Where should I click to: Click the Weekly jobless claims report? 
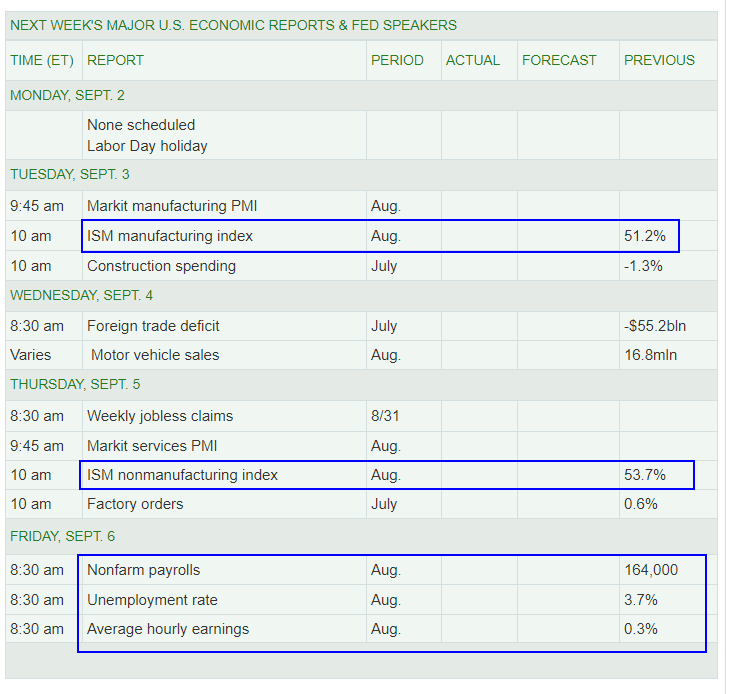(160, 416)
